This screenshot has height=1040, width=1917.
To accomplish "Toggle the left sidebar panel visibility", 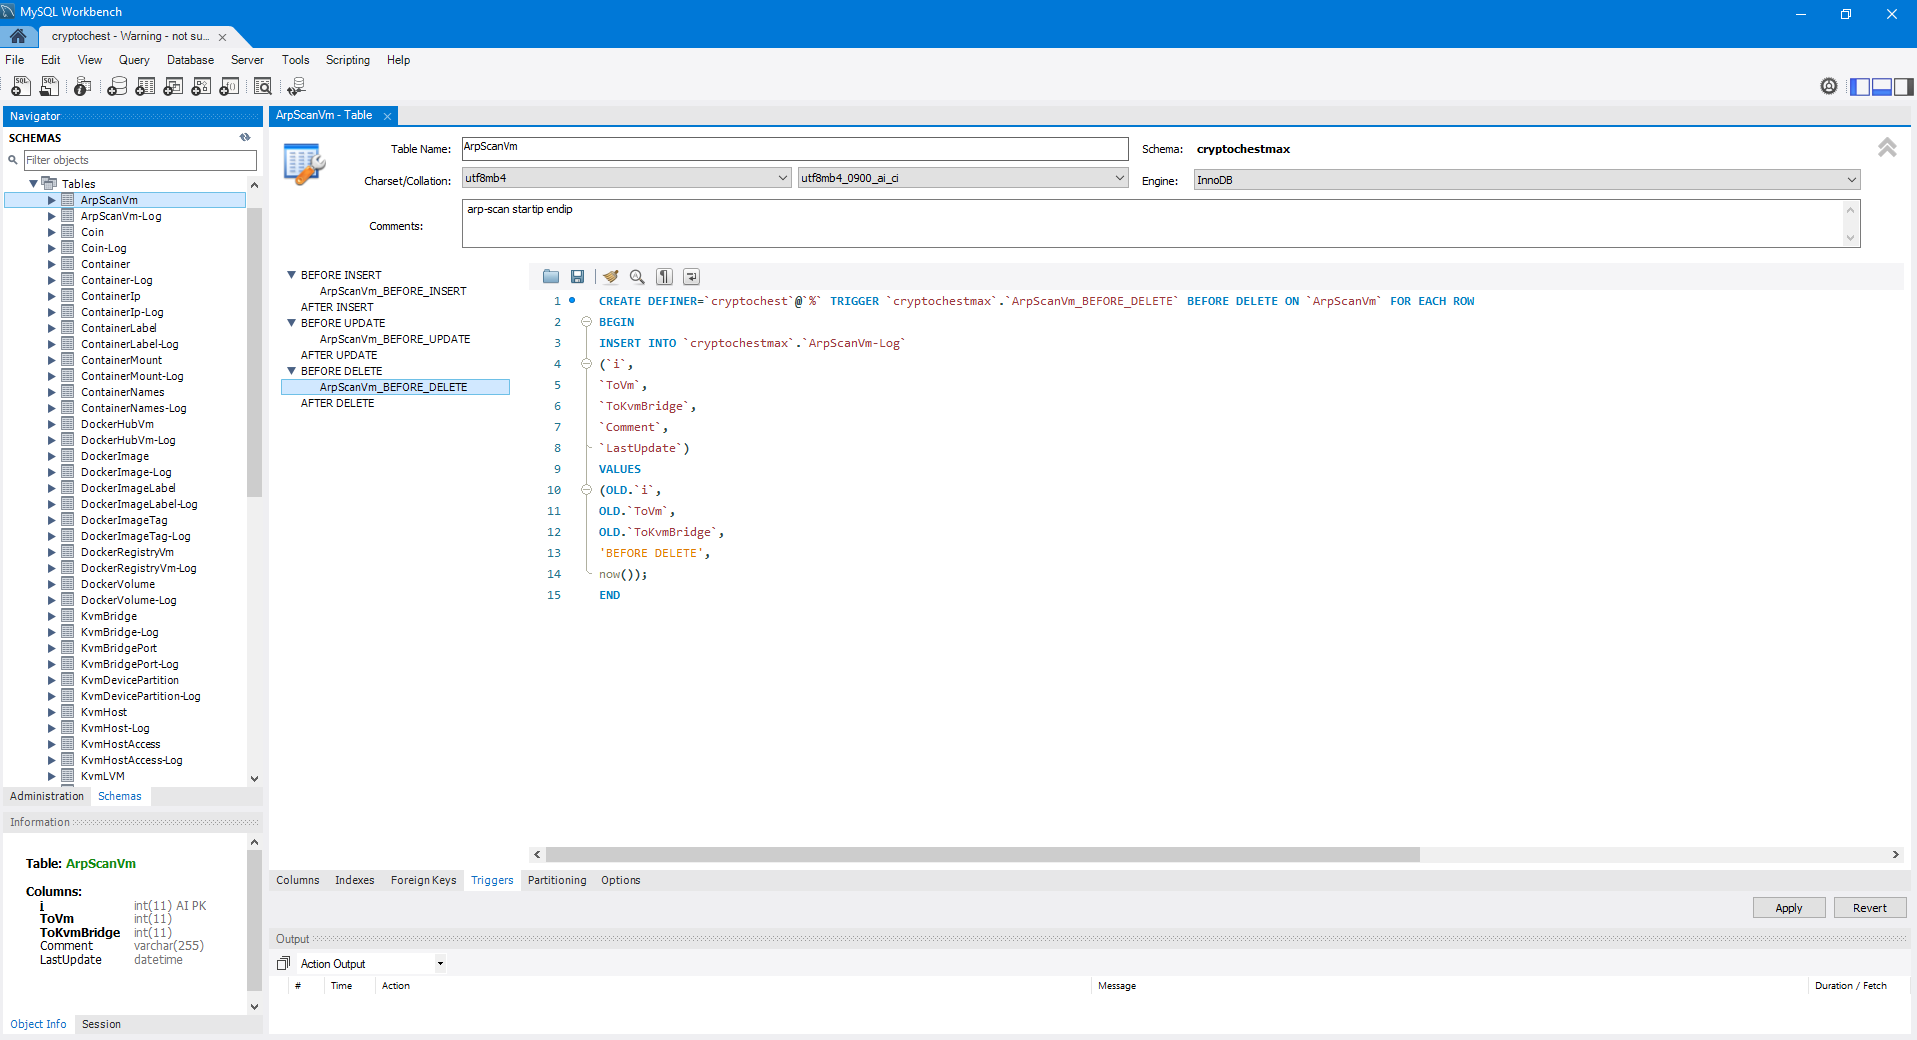I will [1860, 87].
